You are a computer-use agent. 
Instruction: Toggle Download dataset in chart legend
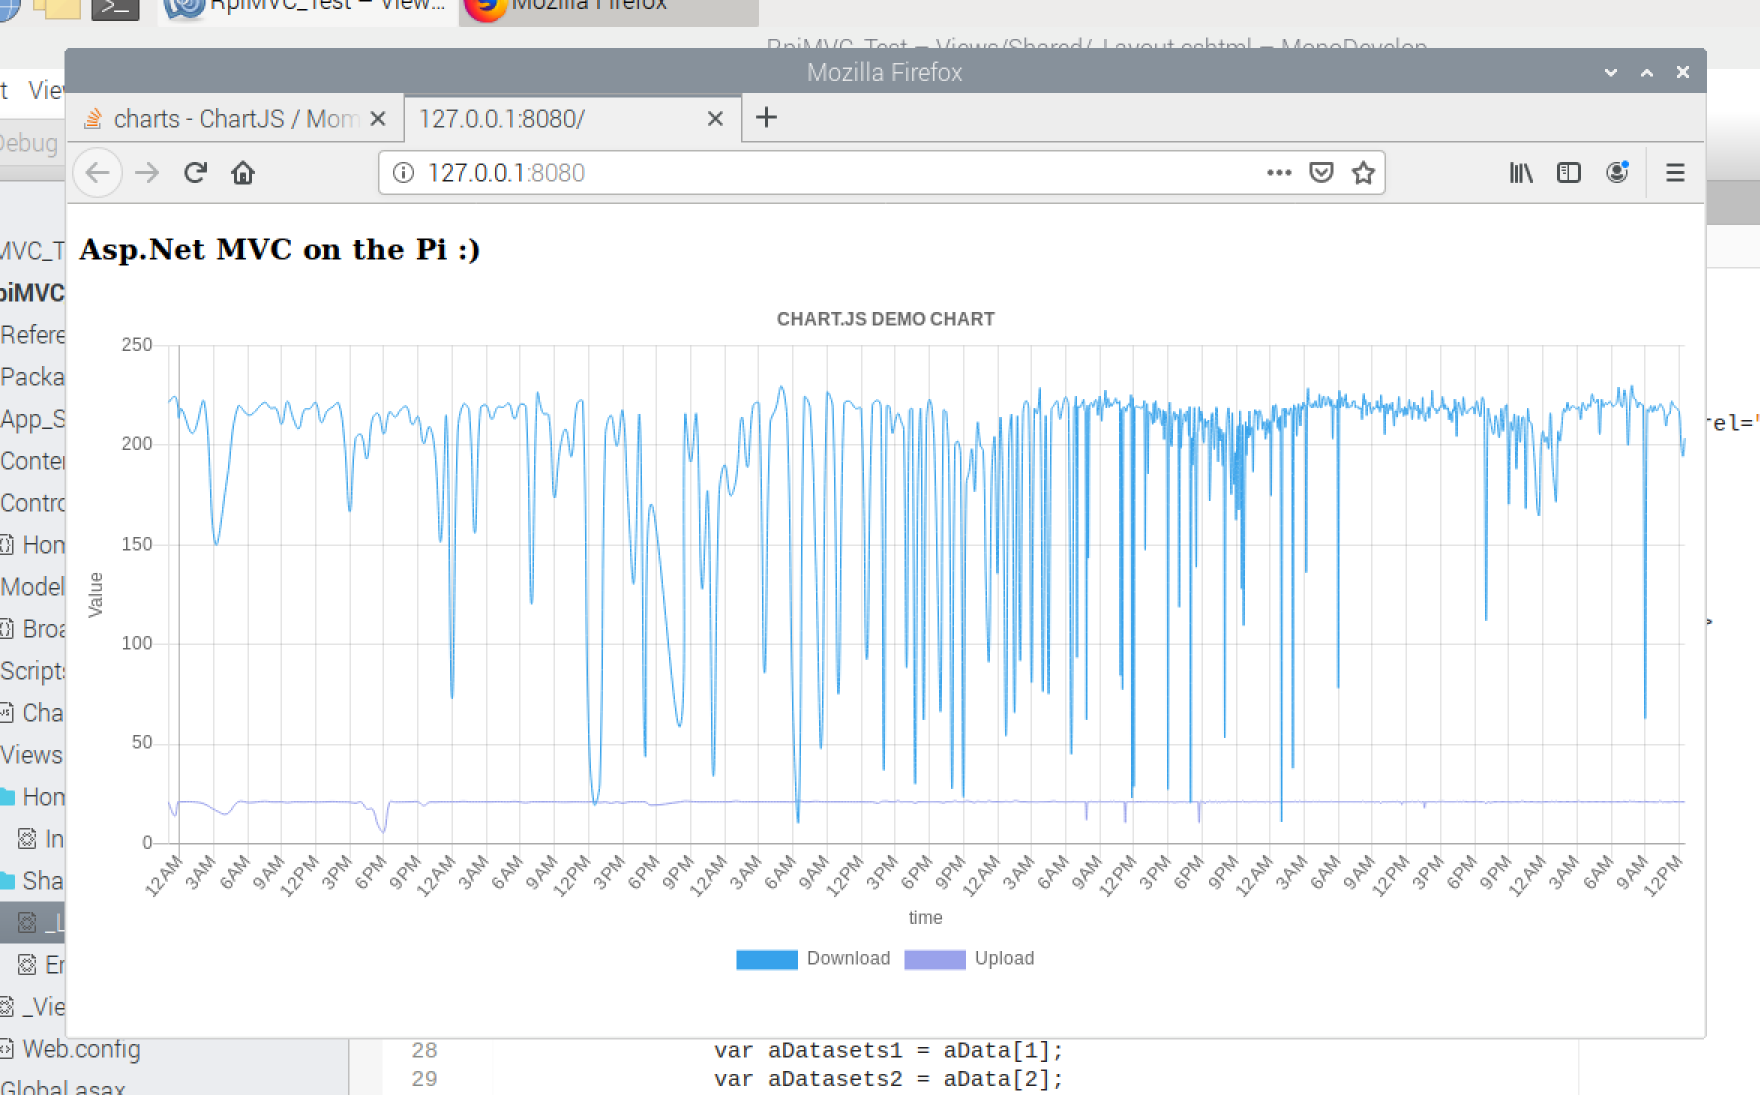click(x=813, y=959)
